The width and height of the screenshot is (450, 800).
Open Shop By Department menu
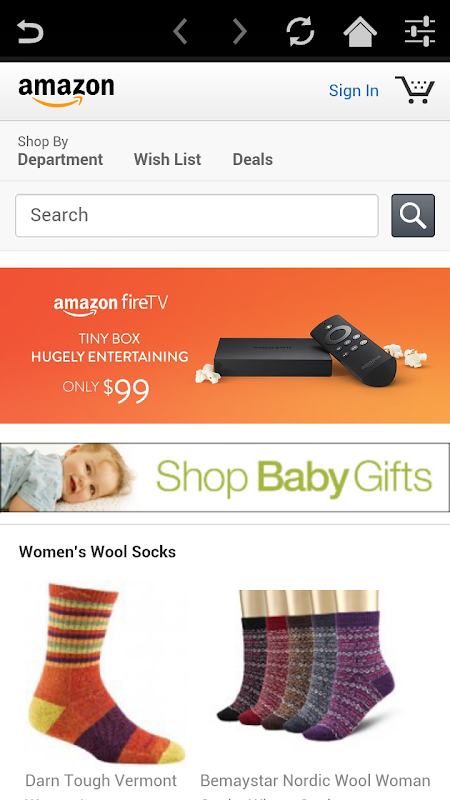tap(60, 151)
